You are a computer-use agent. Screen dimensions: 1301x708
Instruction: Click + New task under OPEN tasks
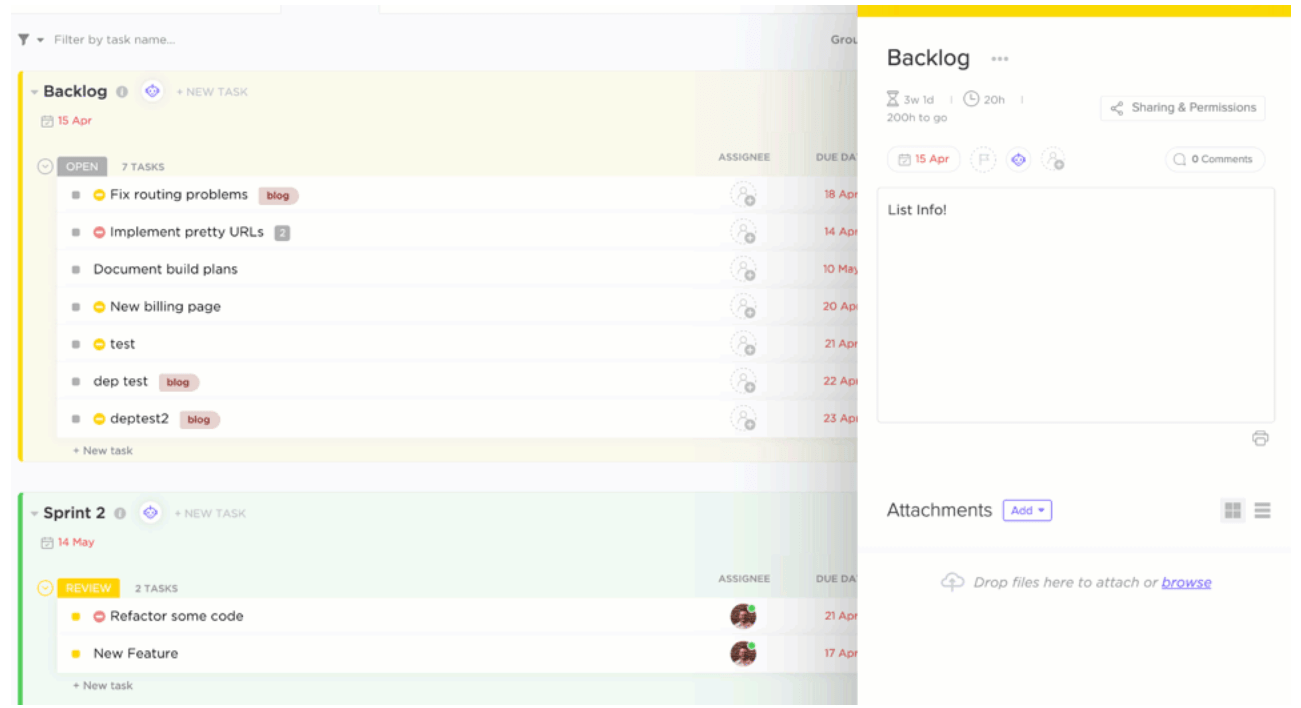(x=103, y=451)
